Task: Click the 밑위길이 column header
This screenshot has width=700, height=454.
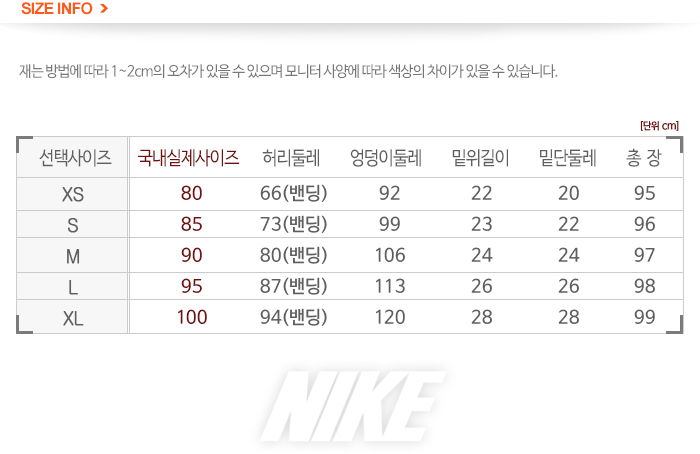Action: tap(480, 158)
